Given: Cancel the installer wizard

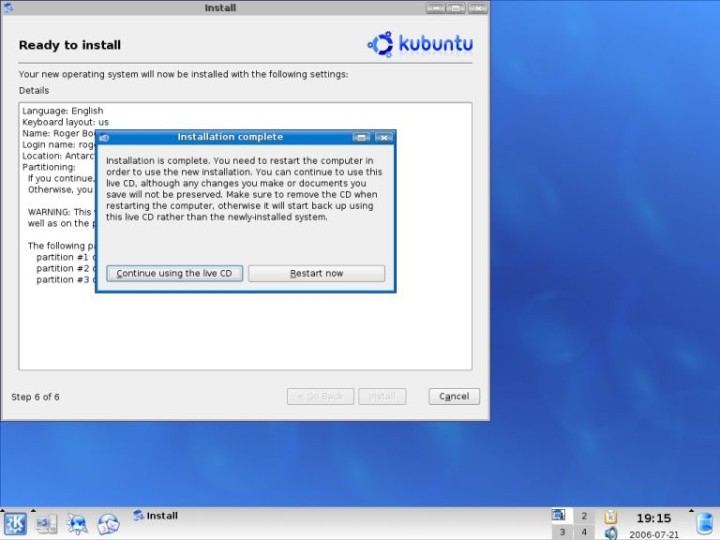Looking at the screenshot, I should coord(454,396).
